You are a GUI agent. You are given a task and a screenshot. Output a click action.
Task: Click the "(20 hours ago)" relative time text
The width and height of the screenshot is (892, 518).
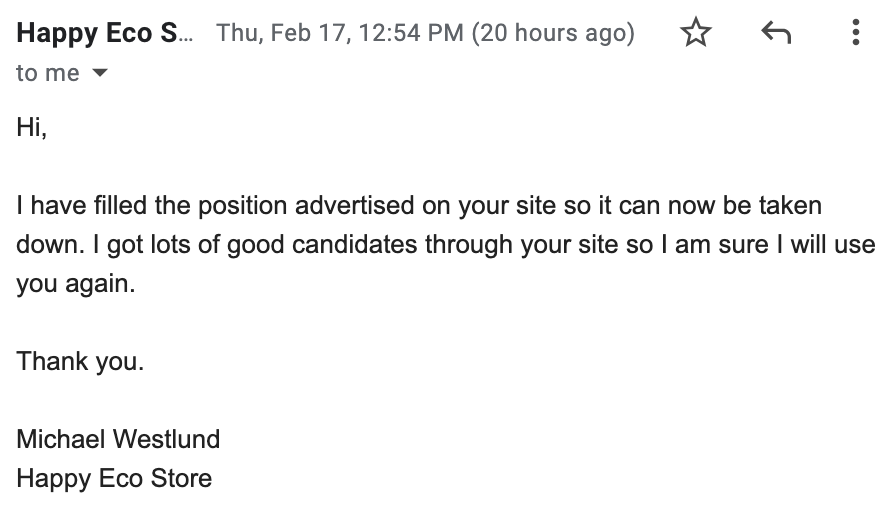click(x=553, y=33)
